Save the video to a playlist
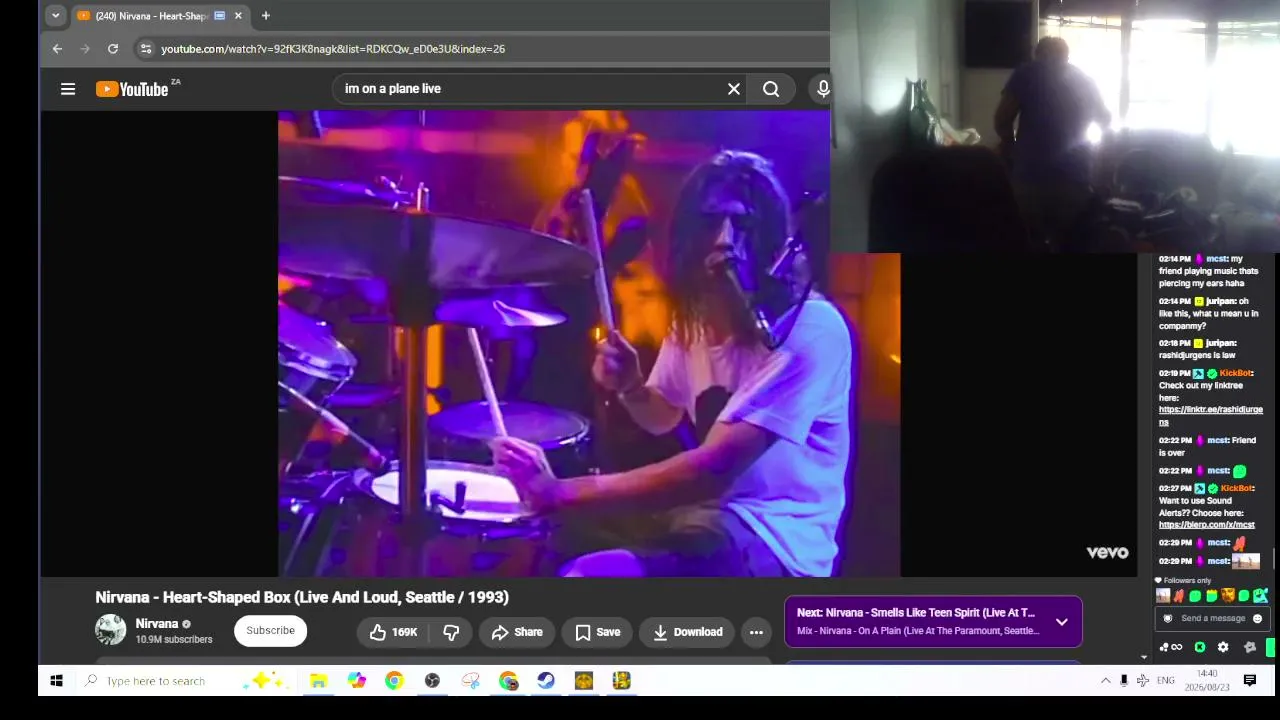 [x=597, y=632]
